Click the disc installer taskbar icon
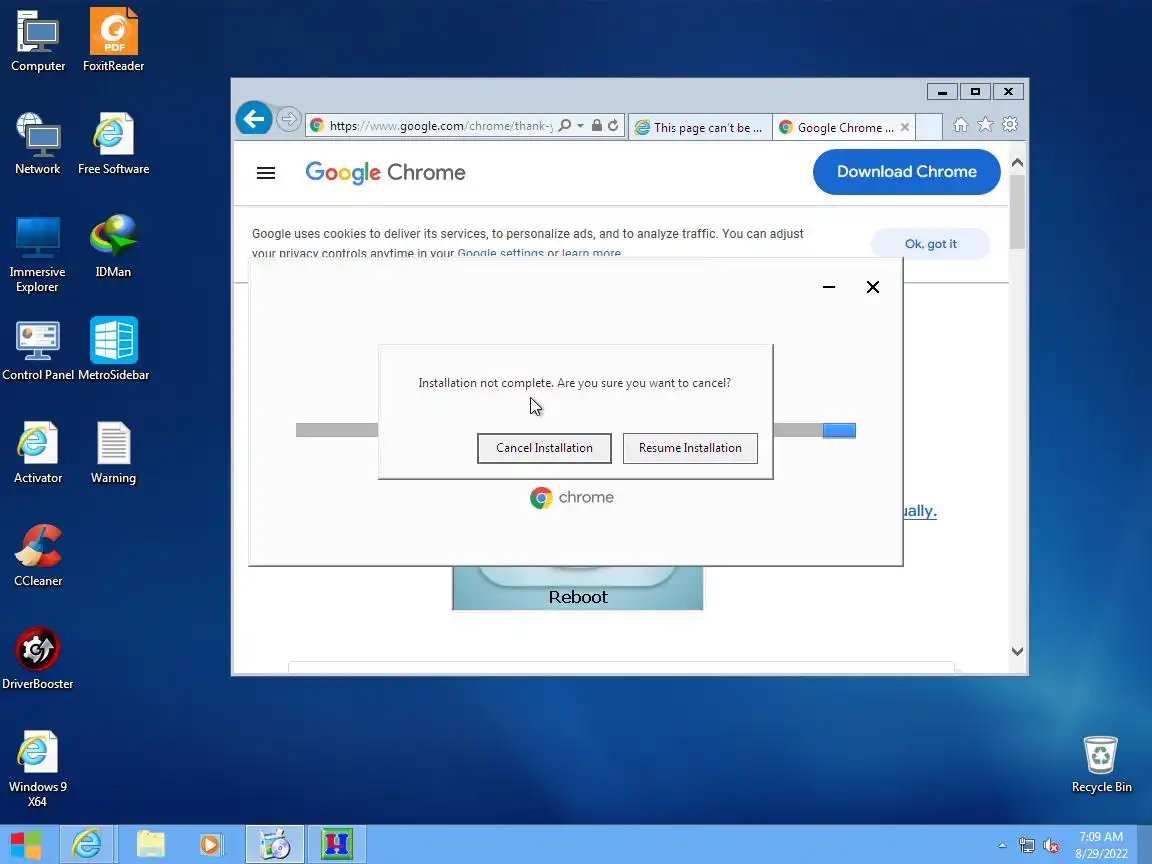Image resolution: width=1152 pixels, height=864 pixels. 276,844
